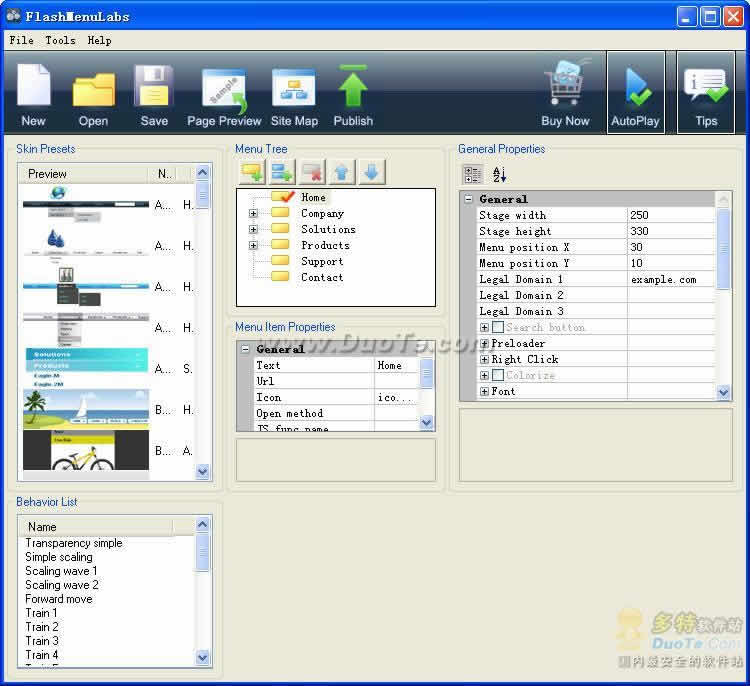This screenshot has width=750, height=686.
Task: Expand the Search button property group
Action: pos(484,327)
